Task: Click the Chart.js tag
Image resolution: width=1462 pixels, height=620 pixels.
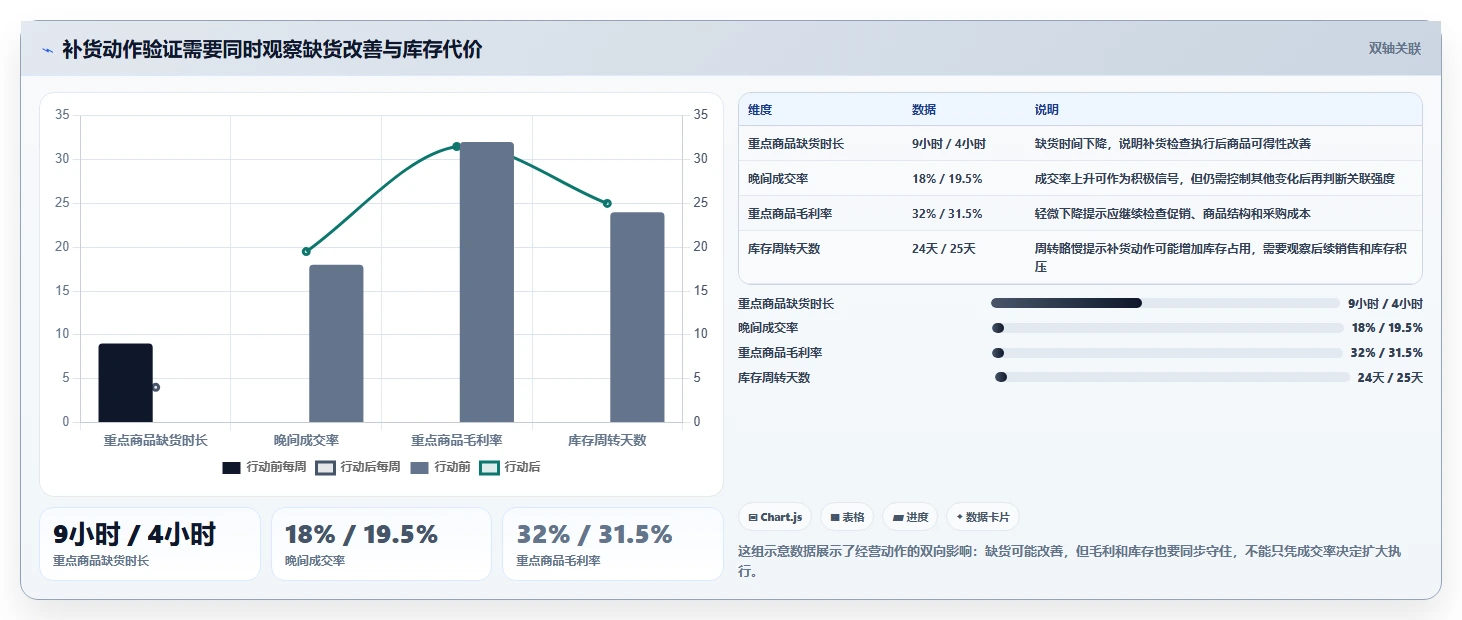Action: pyautogui.click(x=775, y=517)
